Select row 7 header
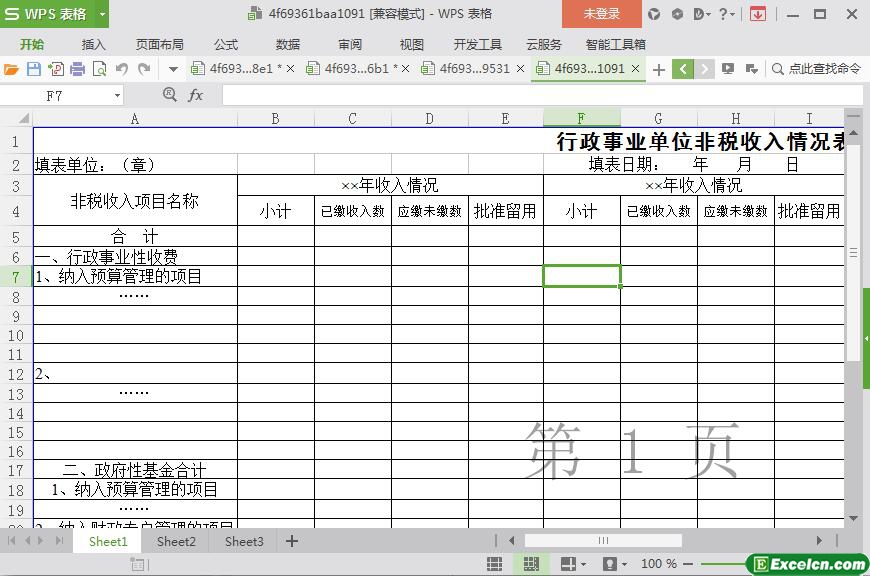This screenshot has width=870, height=576. click(x=16, y=277)
